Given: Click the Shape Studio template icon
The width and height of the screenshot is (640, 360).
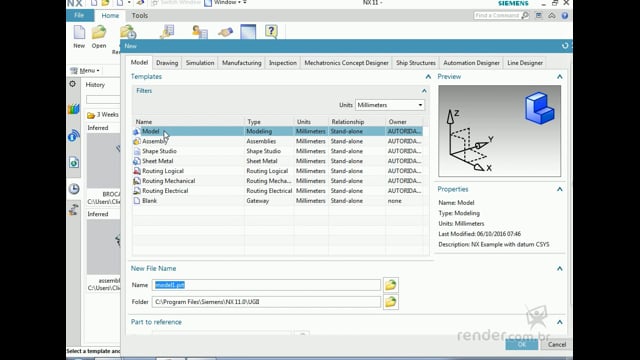Looking at the screenshot, I should (137, 151).
